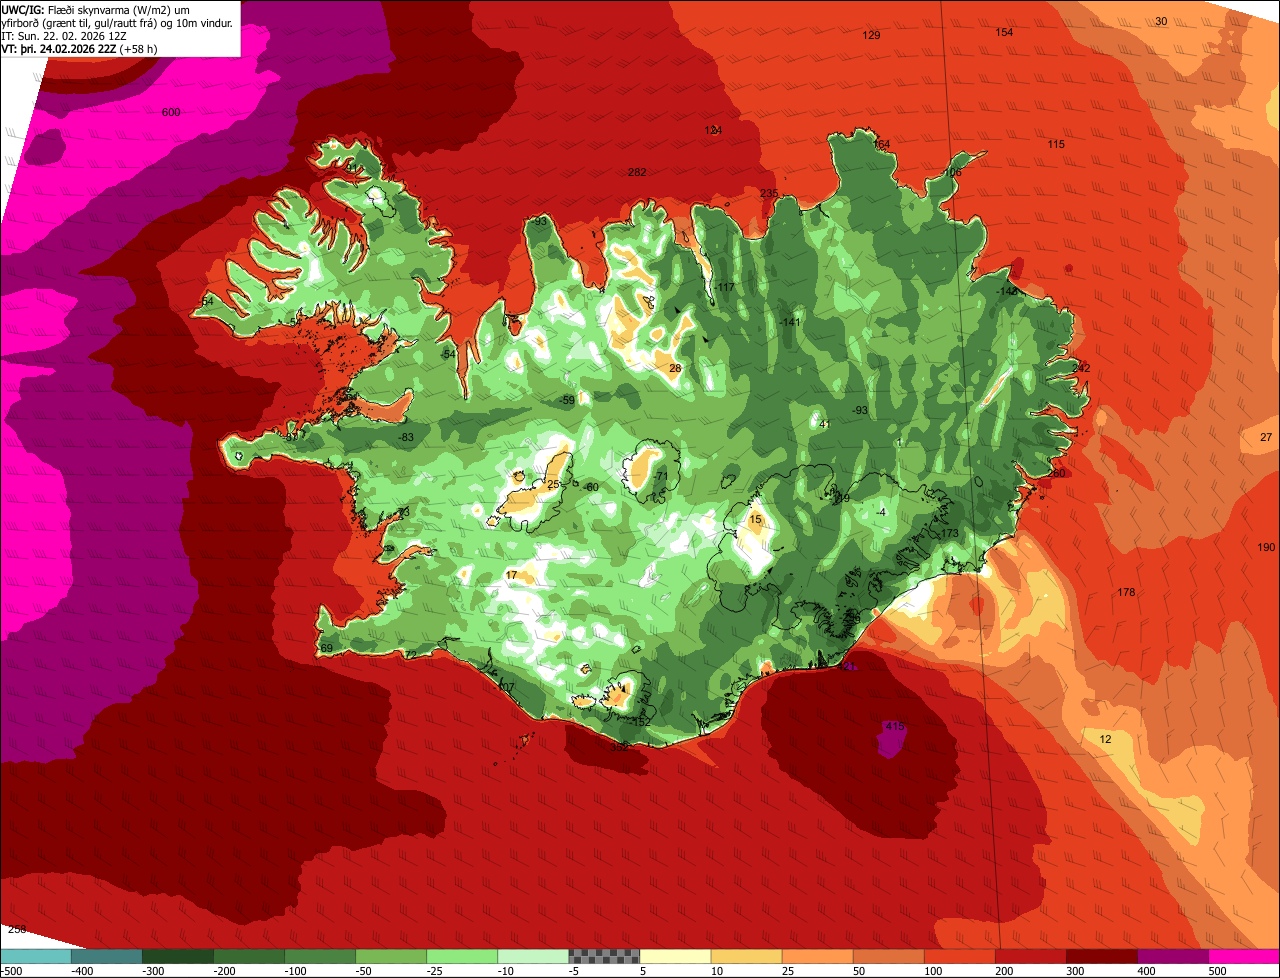Click the title text 'UWC/IG: Flæði skynvarma (W/m2) um'
This screenshot has width=1280, height=978.
(x=97, y=9)
